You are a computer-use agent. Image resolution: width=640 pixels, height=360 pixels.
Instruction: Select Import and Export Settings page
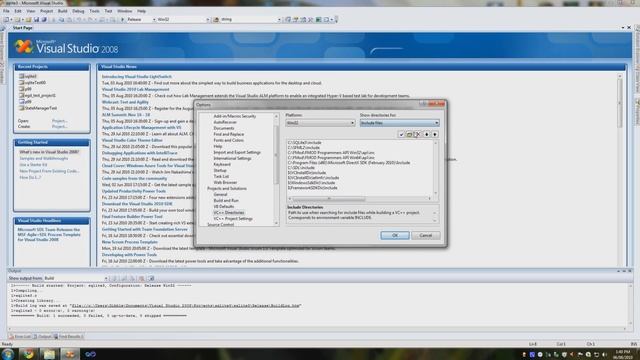pyautogui.click(x=237, y=152)
